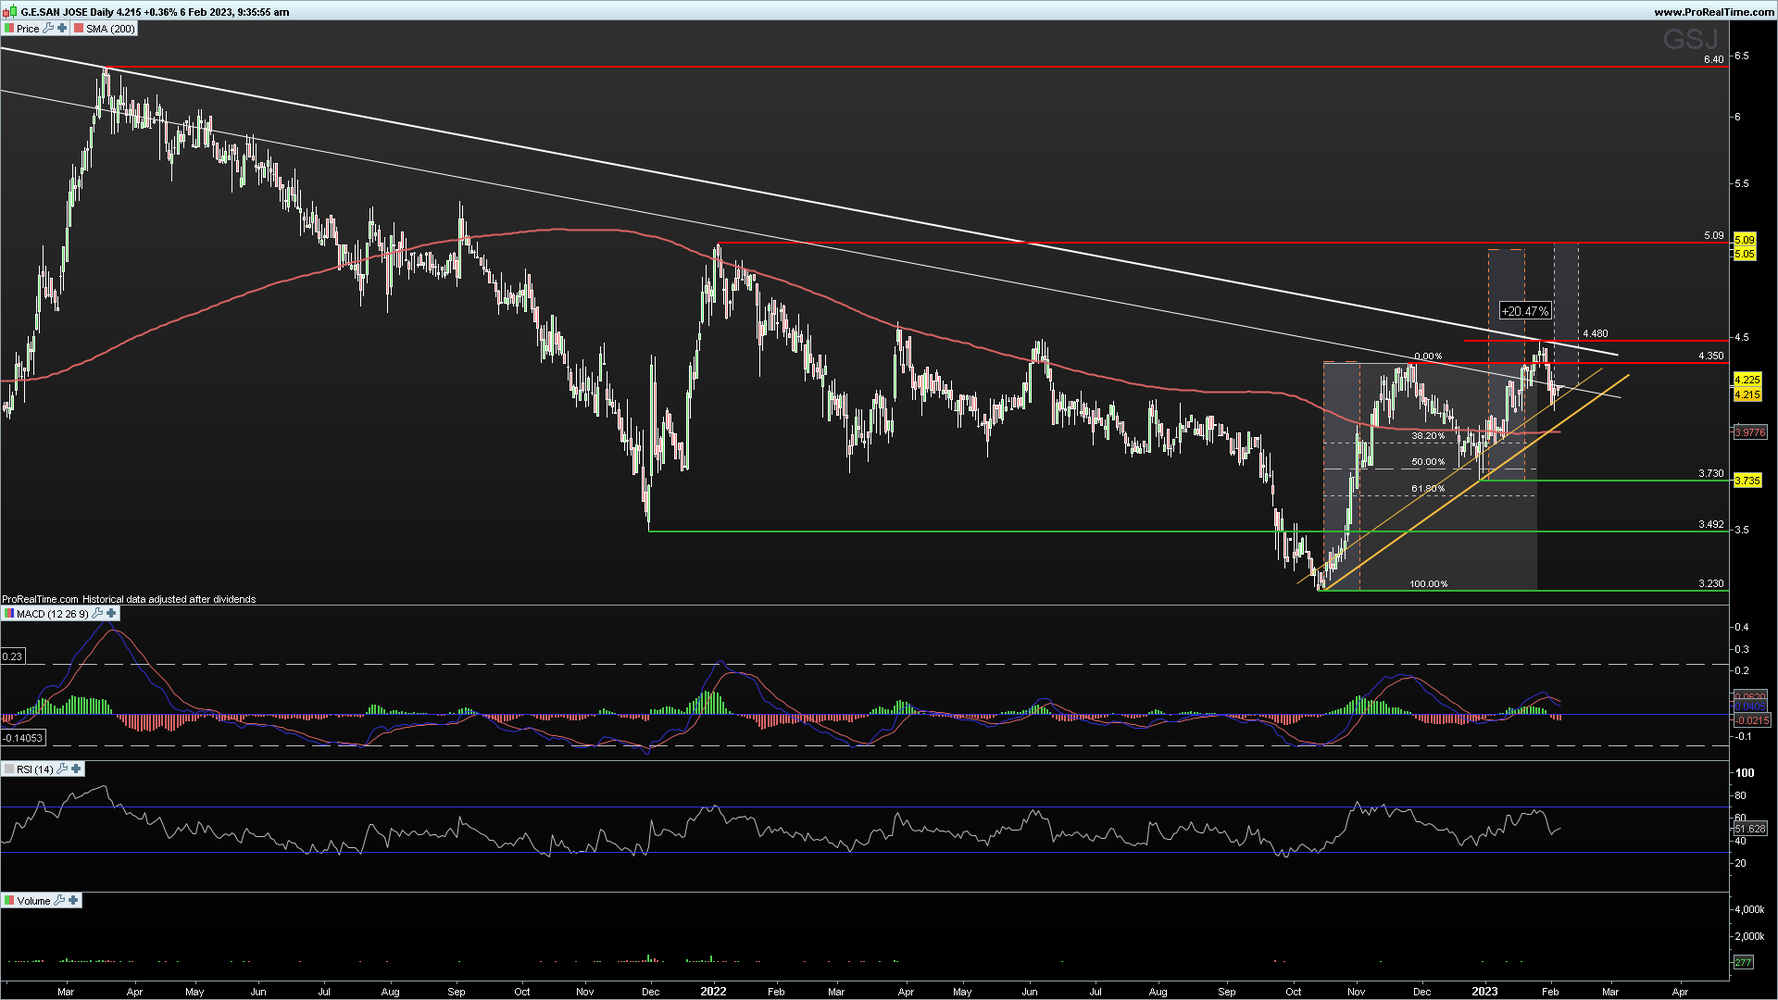Viewport: 1778px width, 1000px height.
Task: Select the SMA (200) indicator label
Action: click(x=110, y=29)
